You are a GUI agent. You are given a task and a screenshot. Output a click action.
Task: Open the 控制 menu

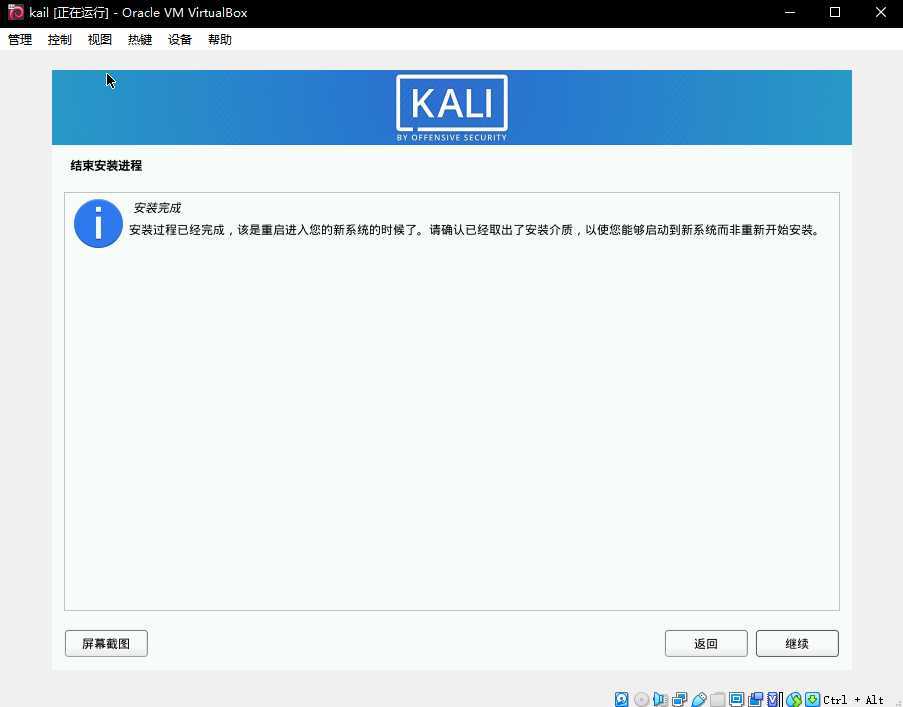click(x=60, y=39)
